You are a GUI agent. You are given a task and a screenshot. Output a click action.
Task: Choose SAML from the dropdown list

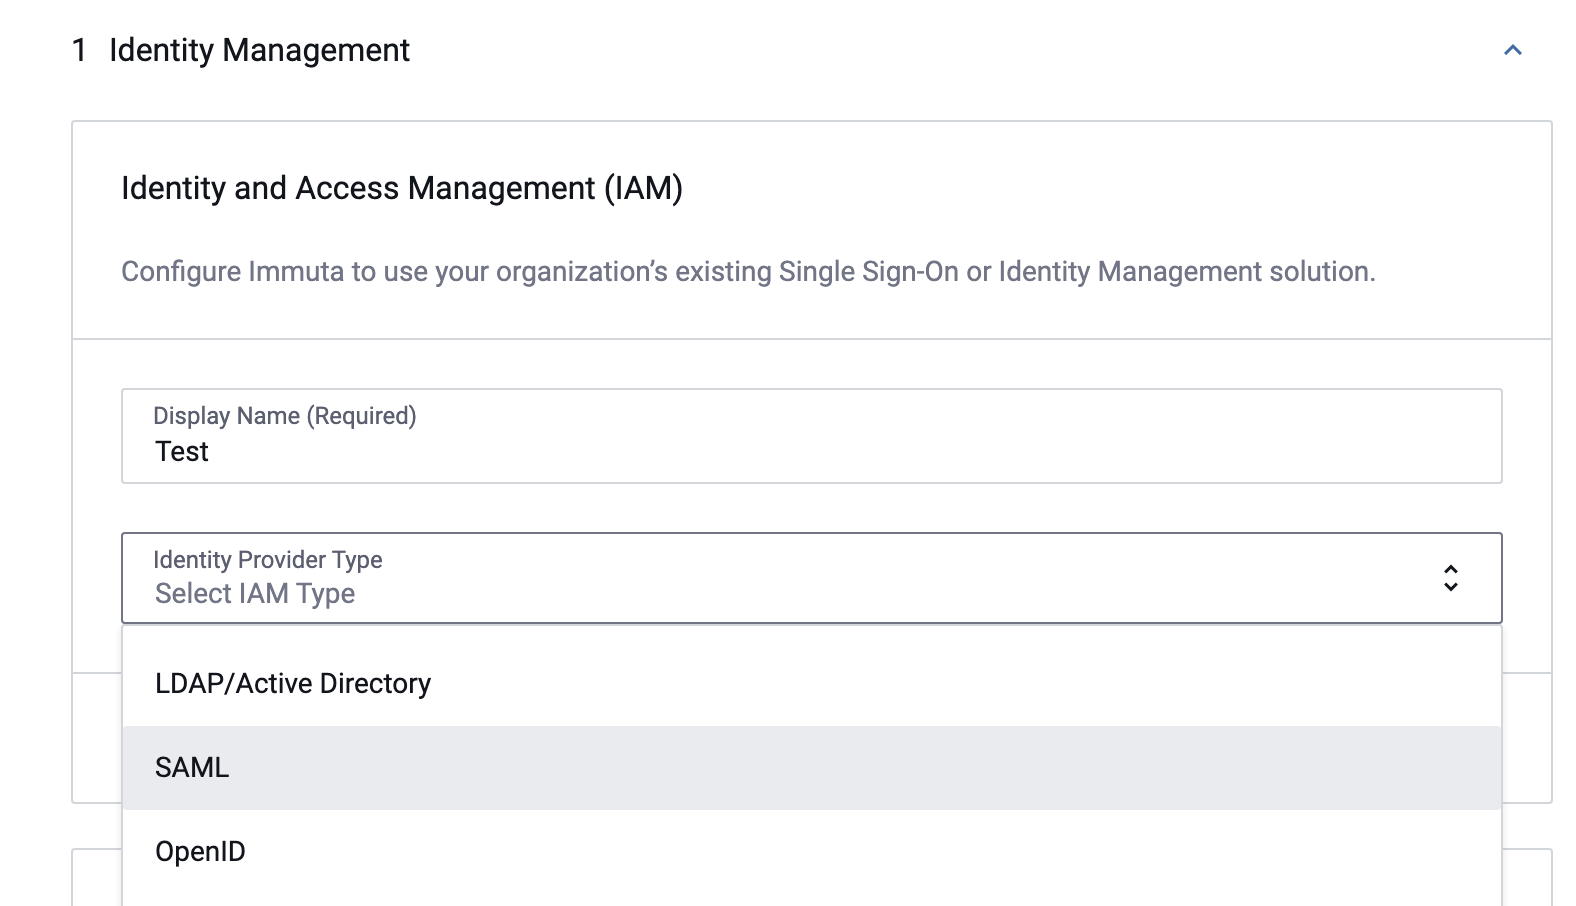tap(811, 768)
